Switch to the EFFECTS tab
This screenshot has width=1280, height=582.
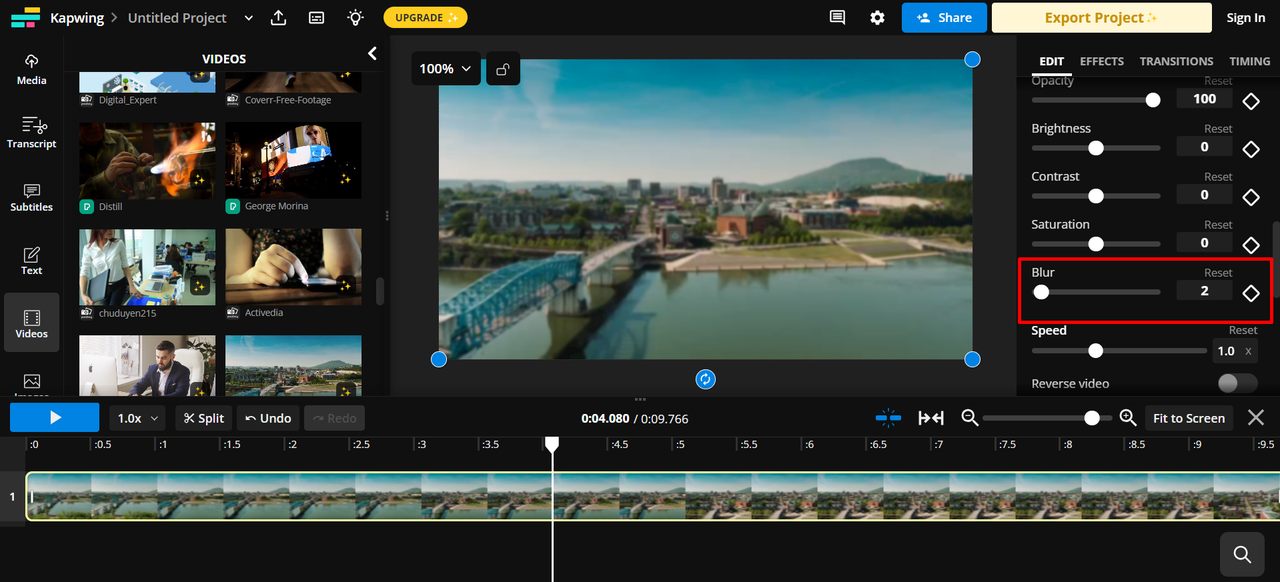[x=1101, y=61]
